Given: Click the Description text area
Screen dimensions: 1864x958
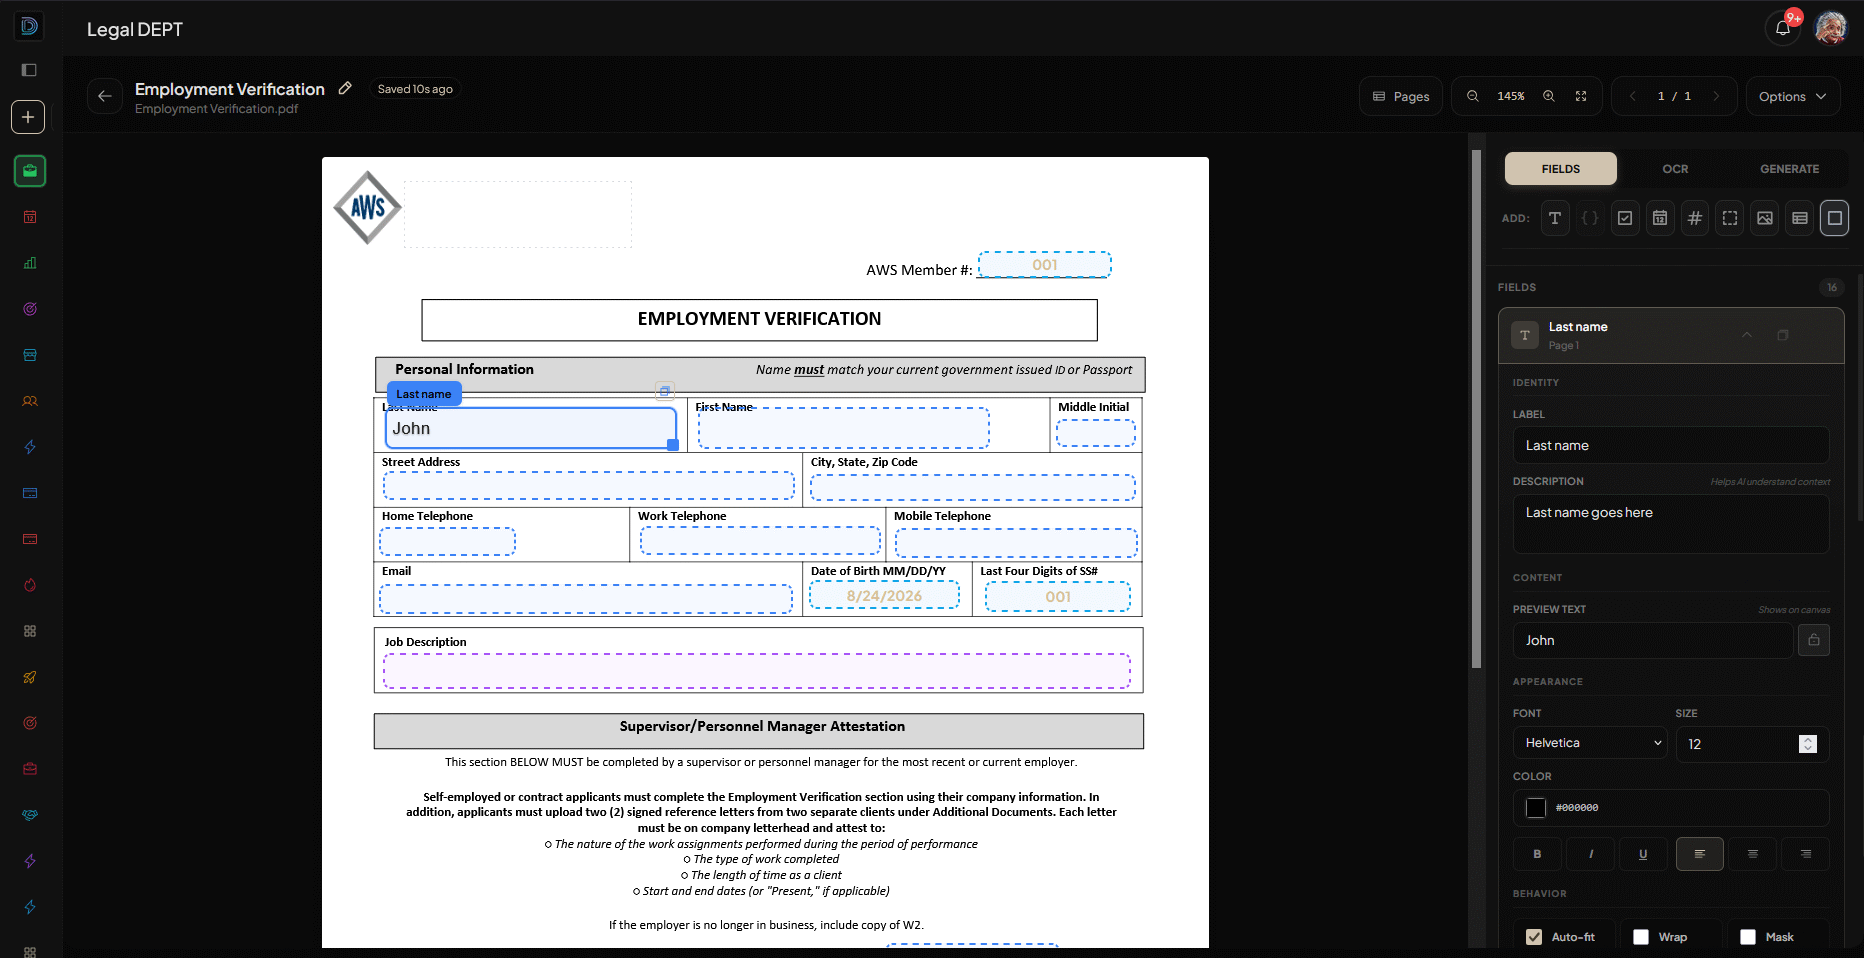Looking at the screenshot, I should (x=1671, y=523).
